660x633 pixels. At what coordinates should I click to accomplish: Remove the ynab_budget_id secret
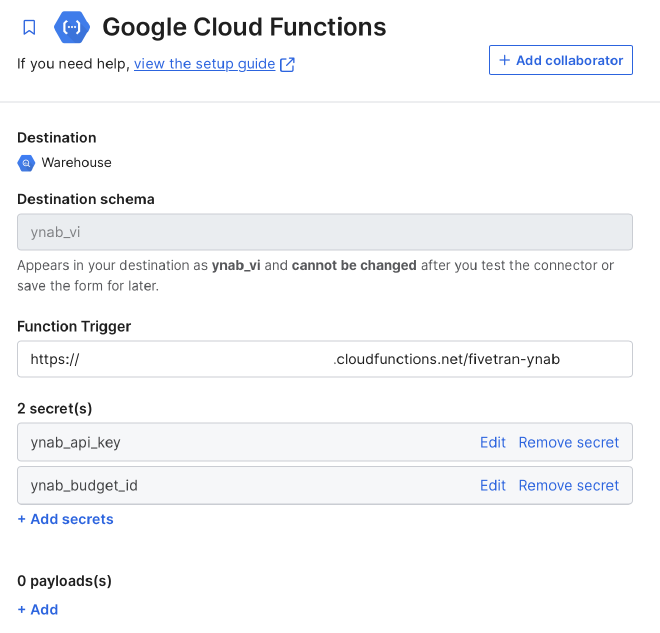click(x=568, y=485)
